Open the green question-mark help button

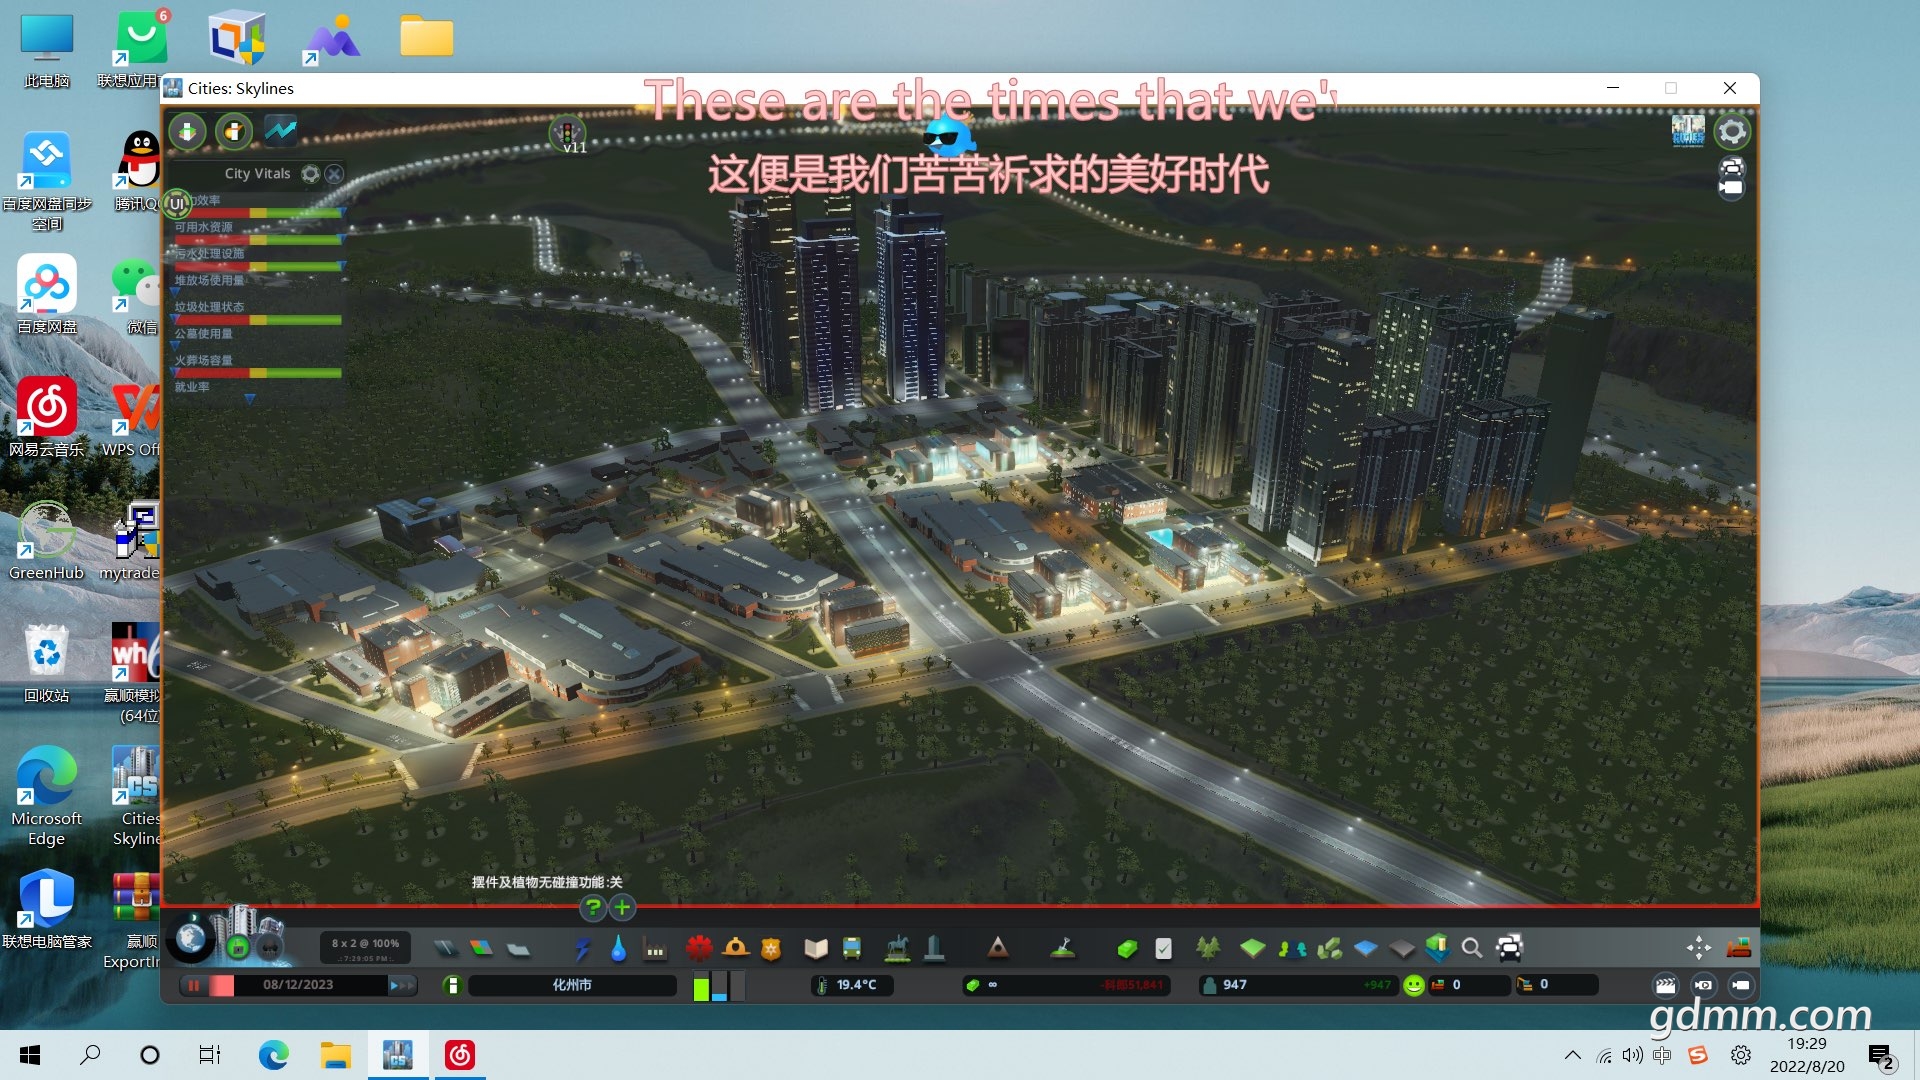(593, 907)
